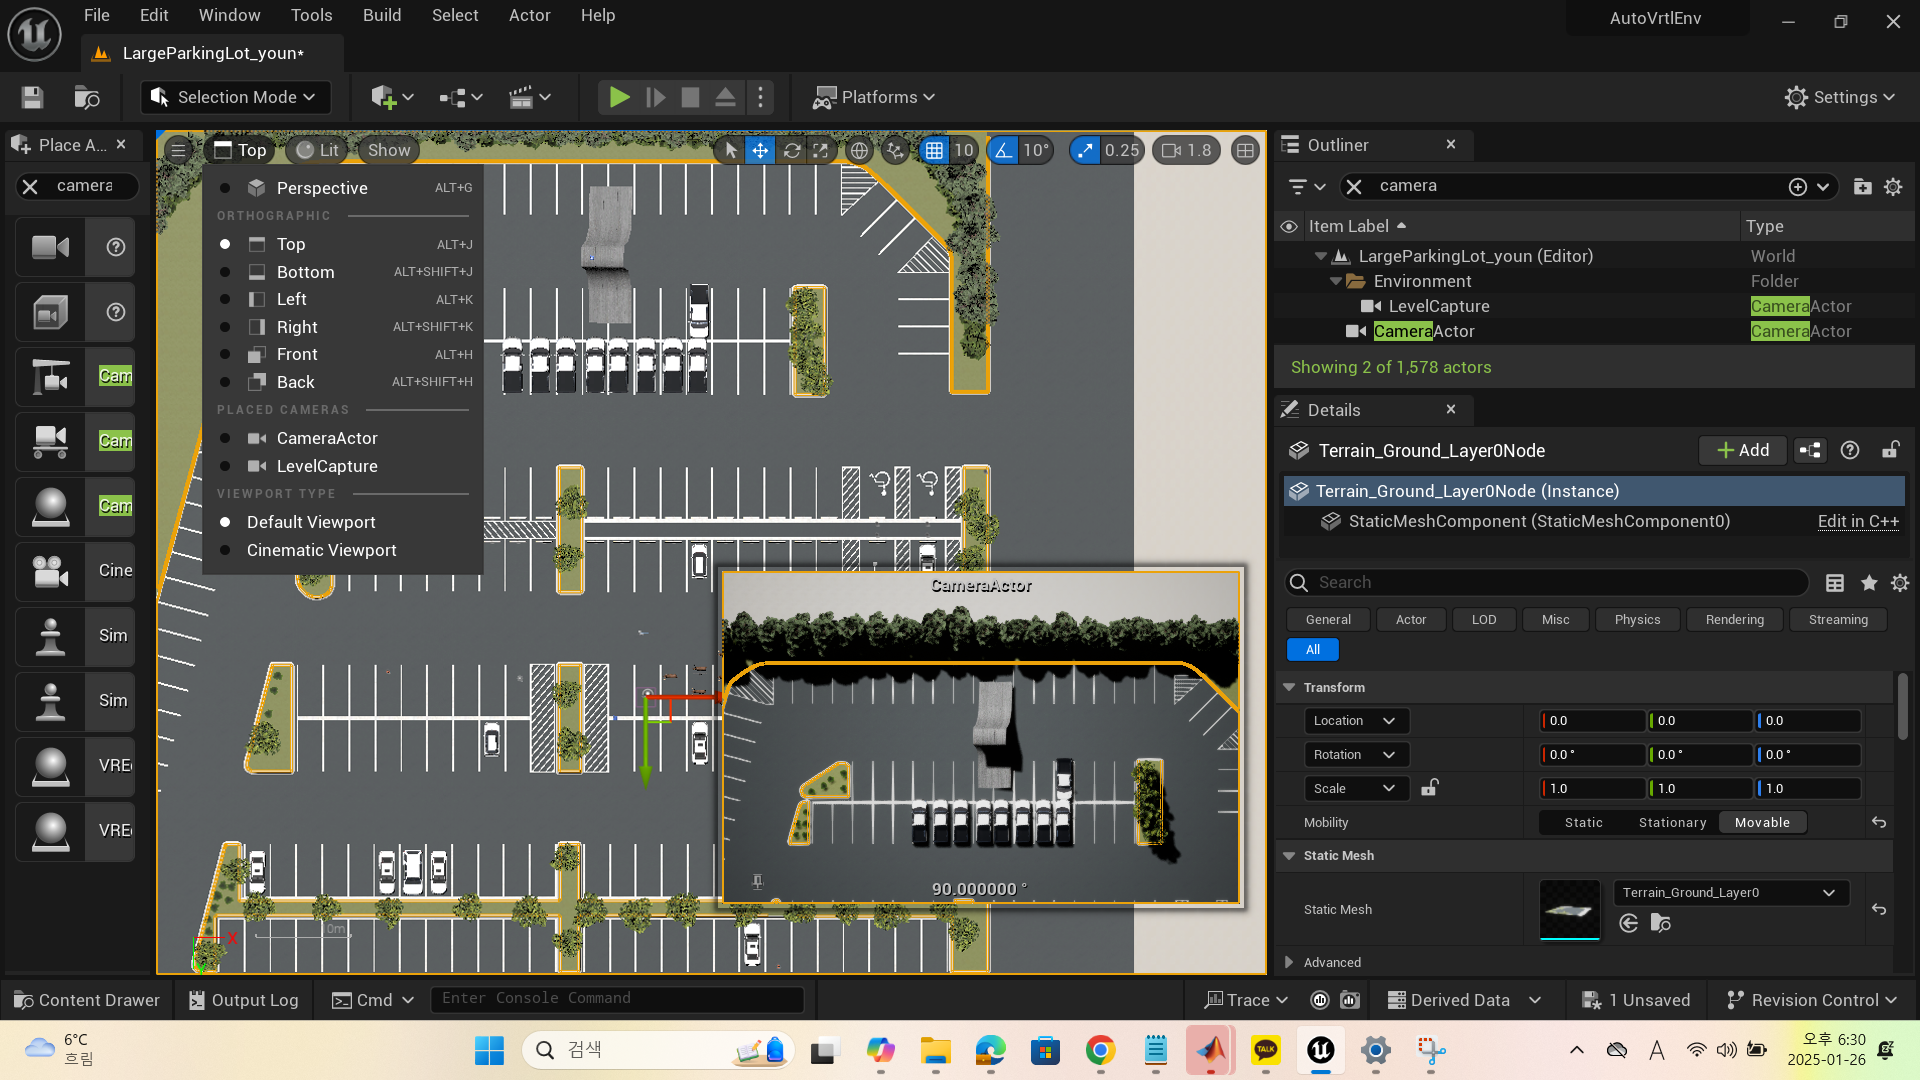Select the rotate gizmo tool

tap(791, 150)
